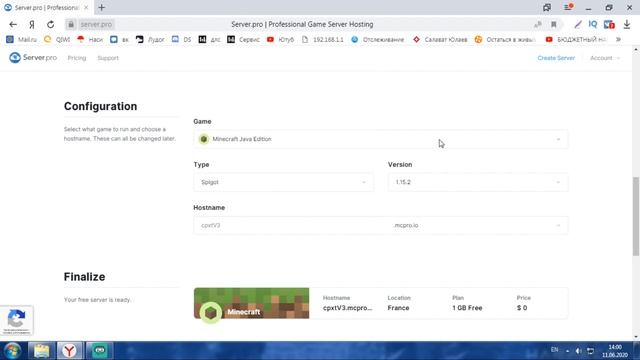Click the pen-shaped extension icon
The width and height of the screenshot is (640, 360).
578,24
